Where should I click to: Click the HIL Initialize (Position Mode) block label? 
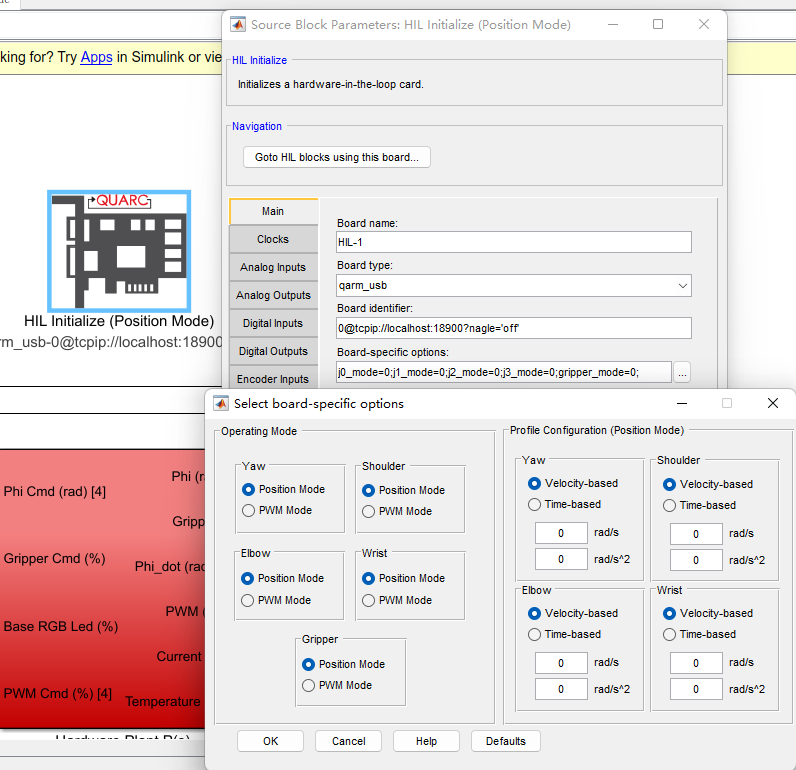pos(119,321)
